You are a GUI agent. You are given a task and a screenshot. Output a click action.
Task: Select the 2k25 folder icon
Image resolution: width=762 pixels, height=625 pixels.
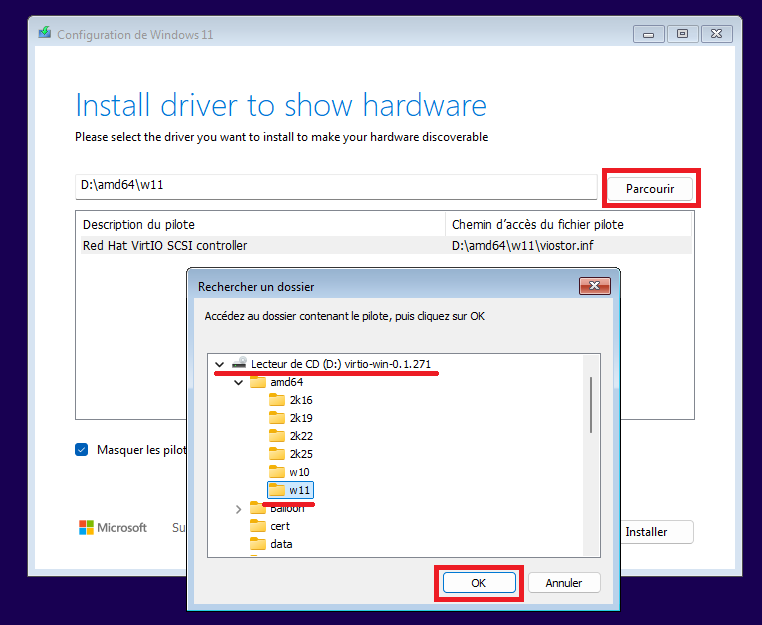(x=277, y=454)
